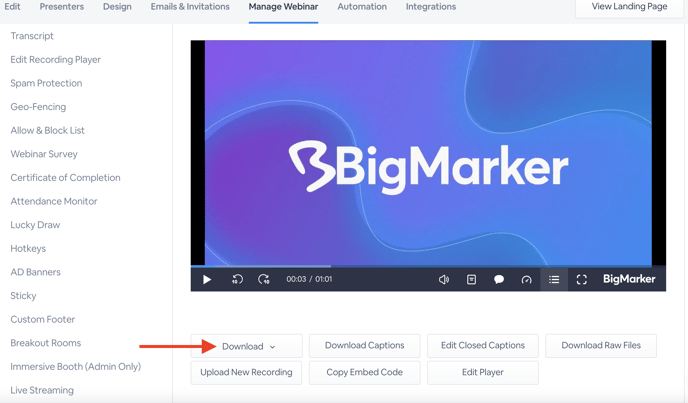This screenshot has height=403, width=688.
Task: Open Hotkeys settings
Action: pos(28,249)
